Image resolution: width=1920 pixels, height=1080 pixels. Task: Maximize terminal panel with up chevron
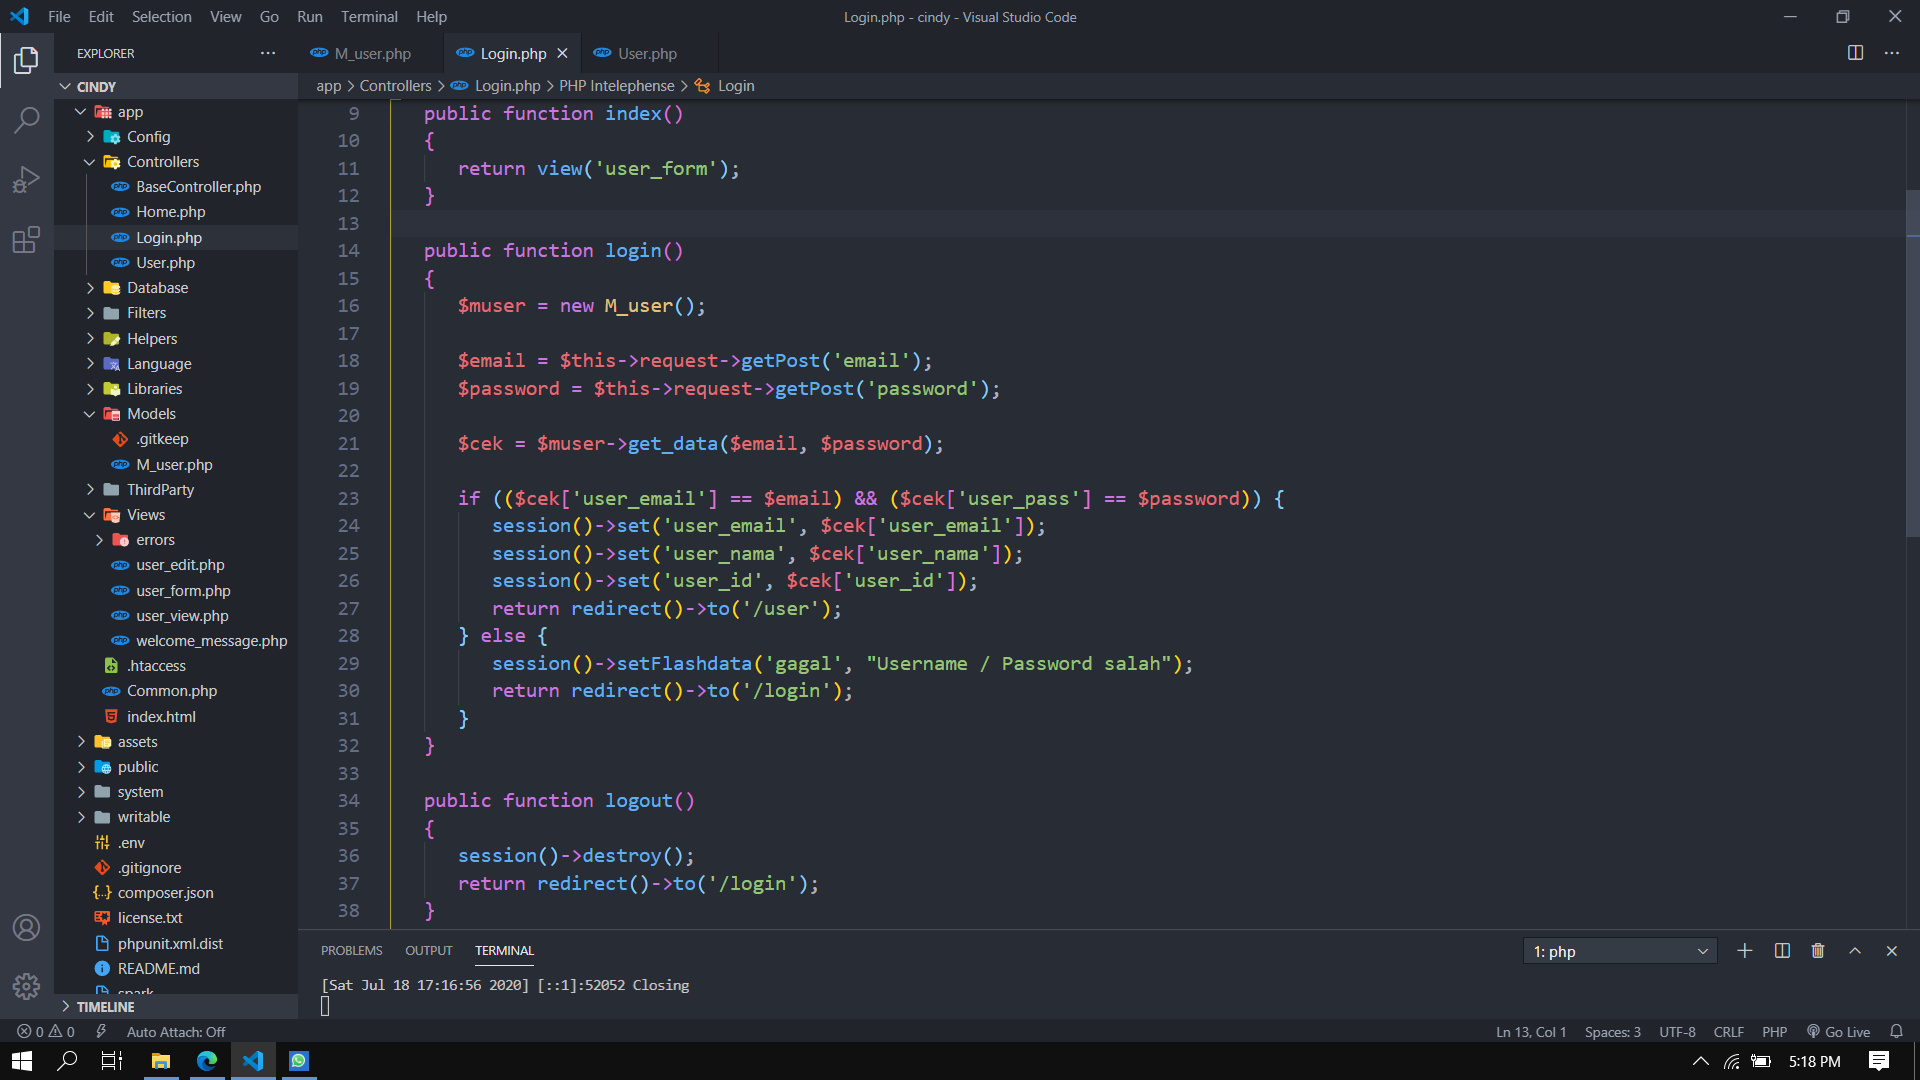pos(1855,951)
